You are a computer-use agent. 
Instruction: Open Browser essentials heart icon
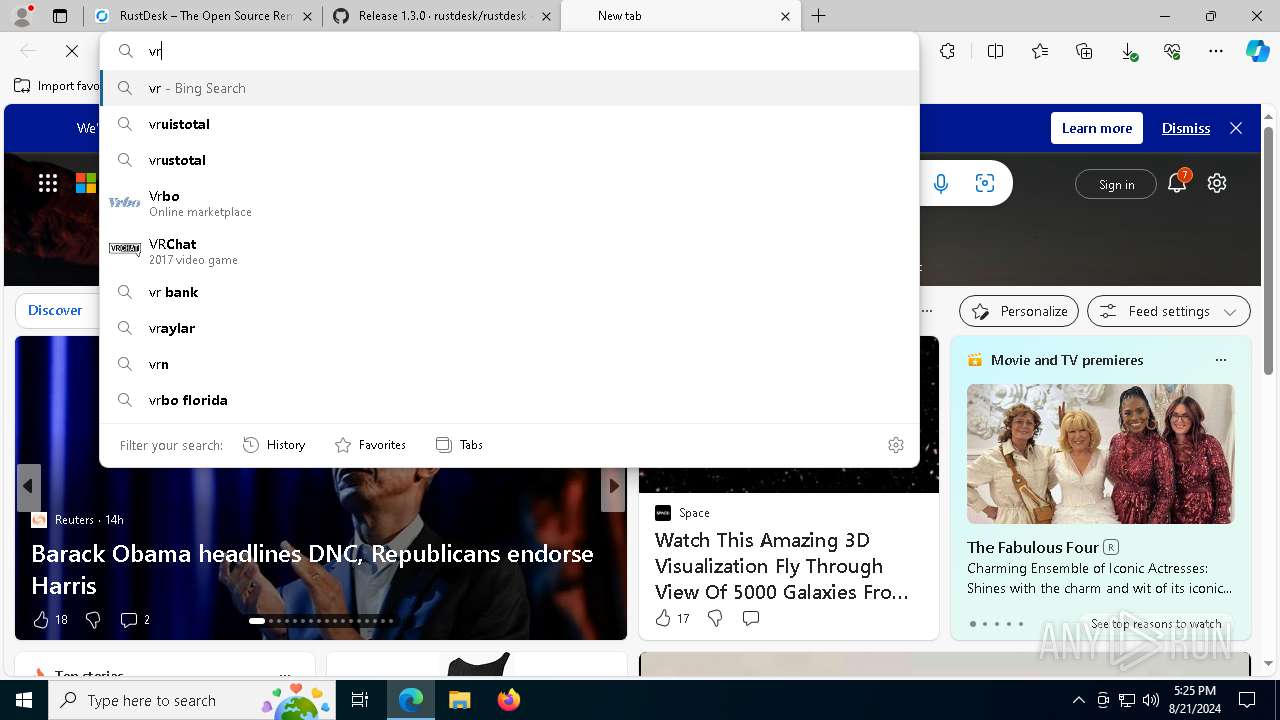(x=1172, y=51)
